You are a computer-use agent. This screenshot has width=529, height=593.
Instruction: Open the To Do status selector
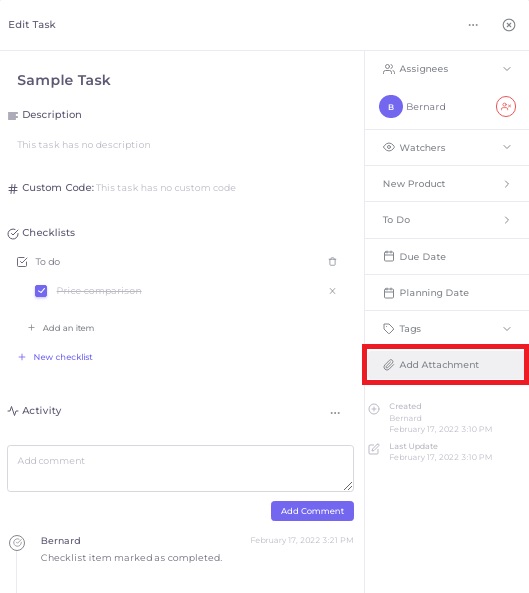coord(447,220)
